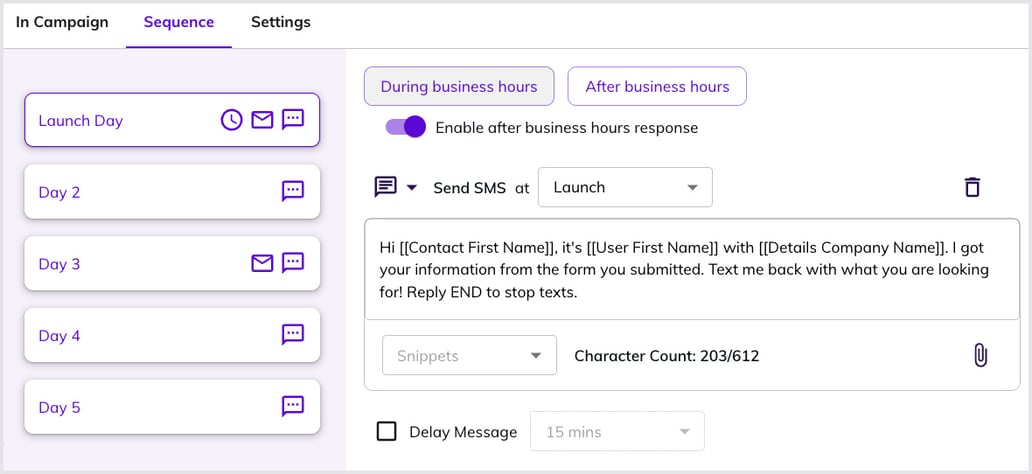The image size is (1032, 474).
Task: Click the SMS icon on Day 4
Action: click(293, 335)
